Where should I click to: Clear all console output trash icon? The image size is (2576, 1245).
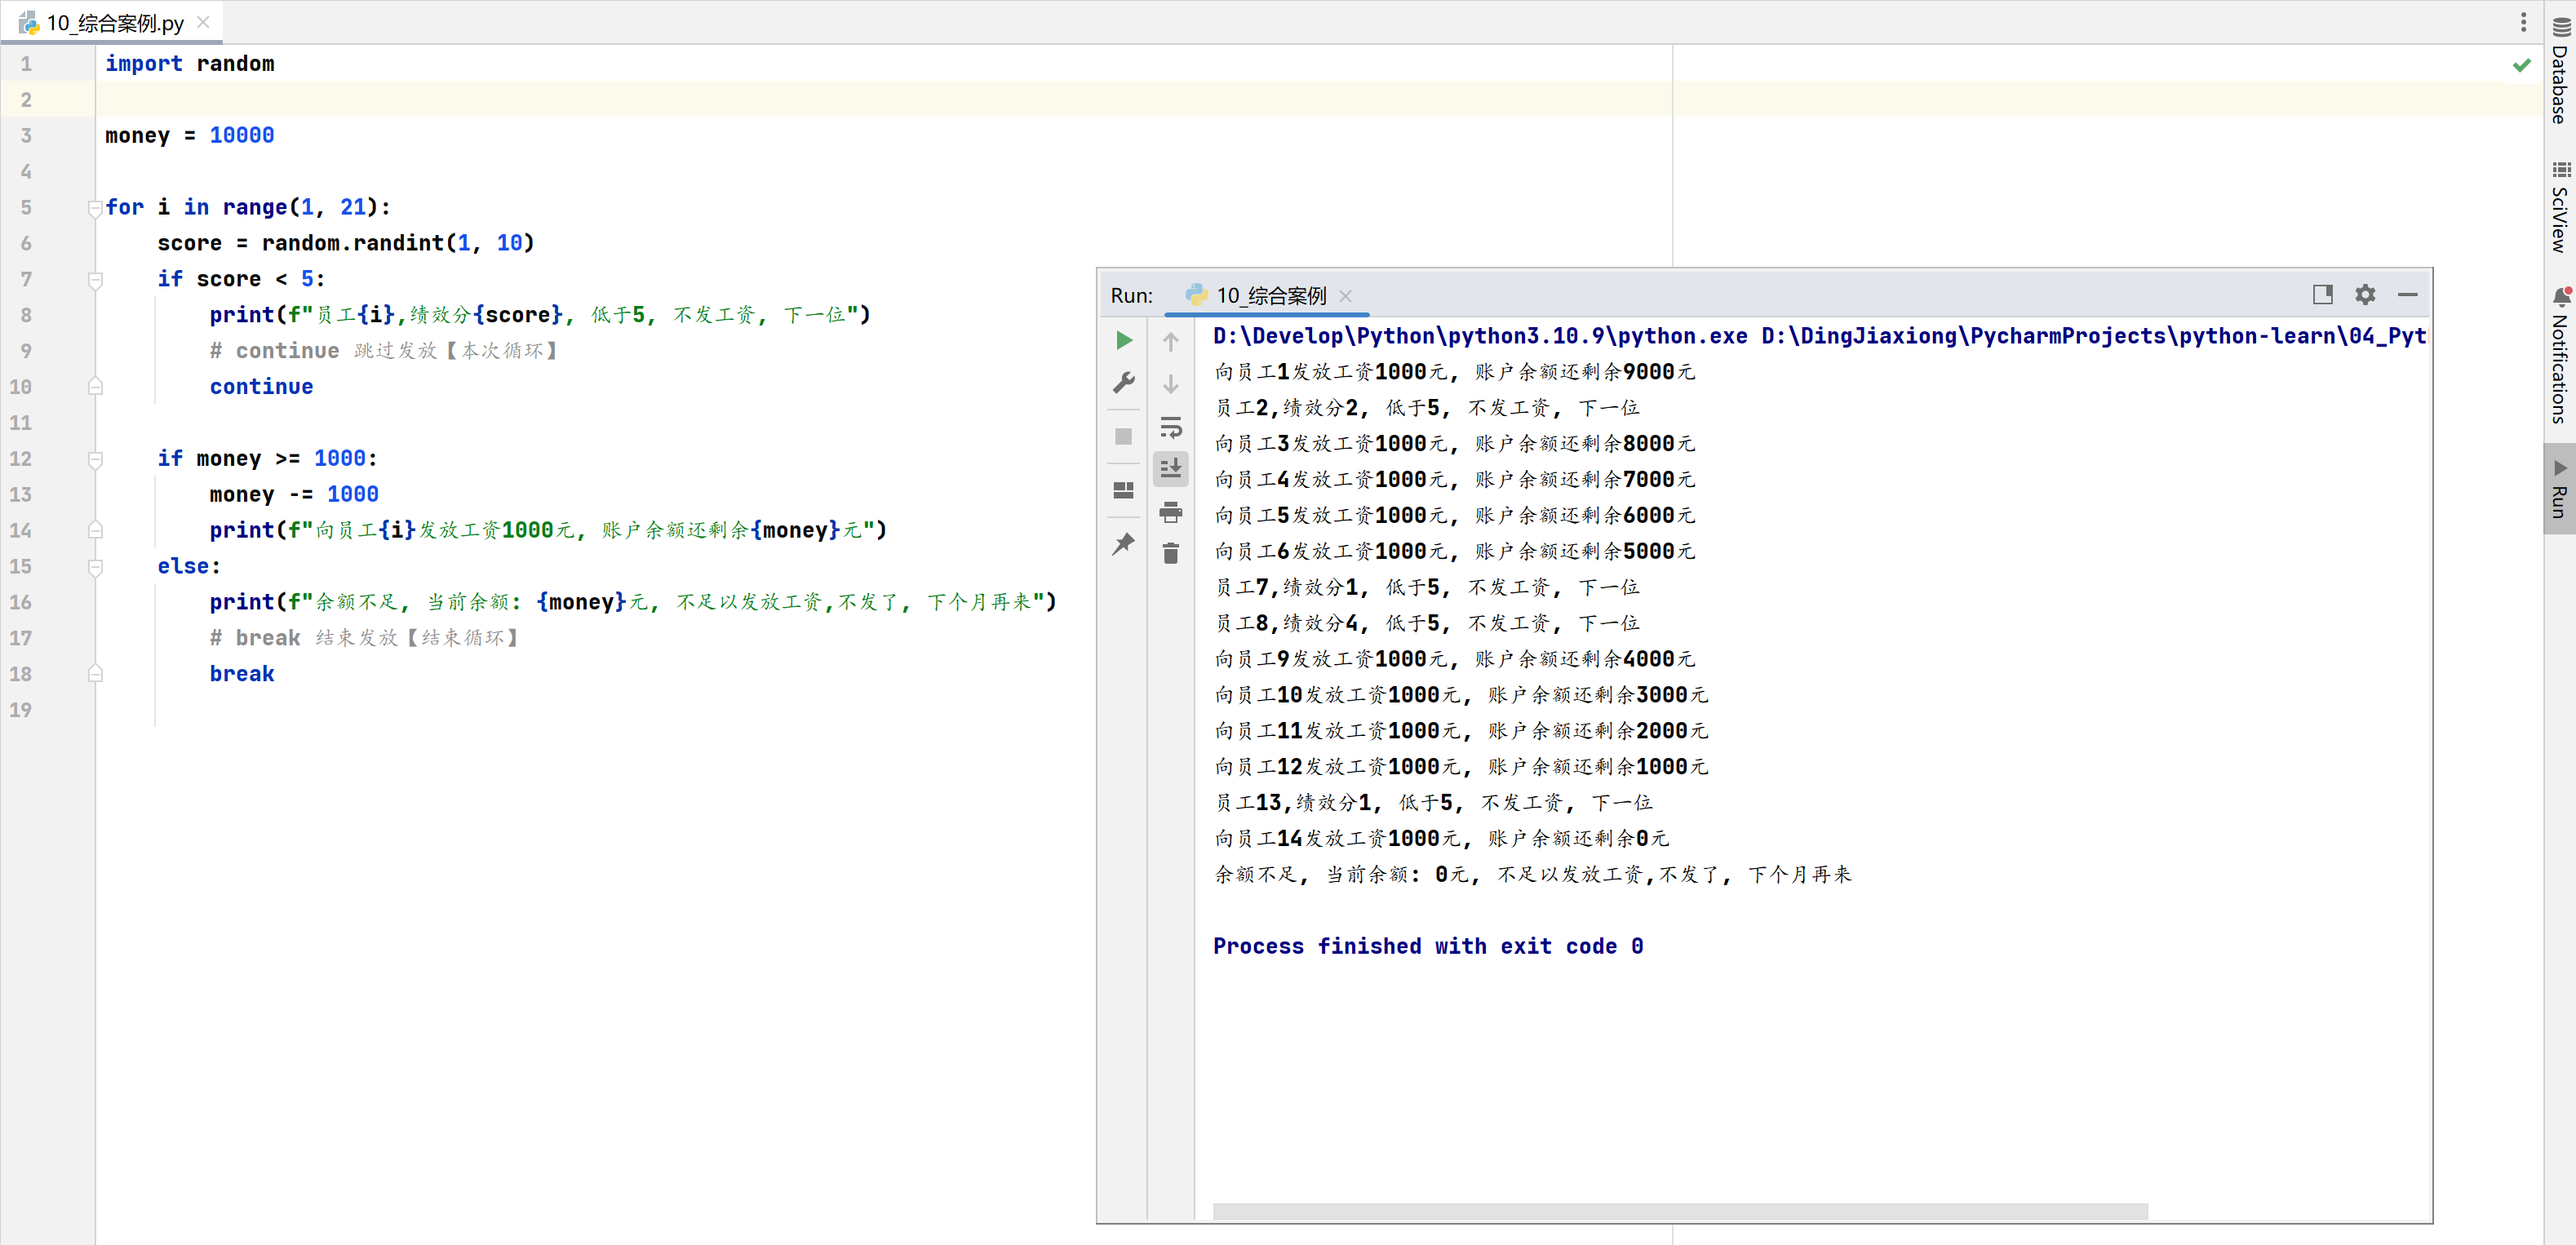point(1170,553)
